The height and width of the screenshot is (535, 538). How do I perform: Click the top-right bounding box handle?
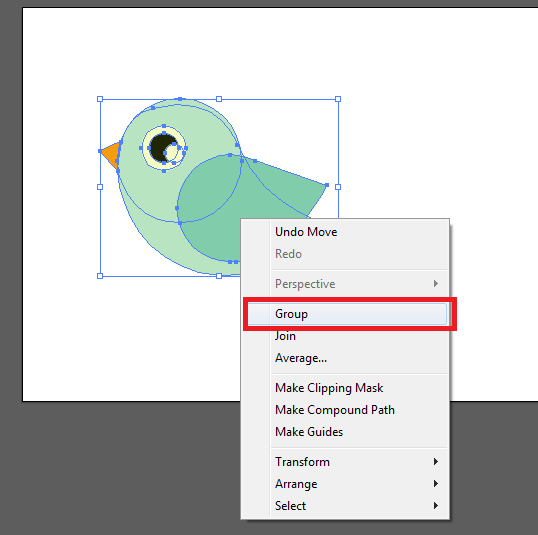pyautogui.click(x=338, y=99)
